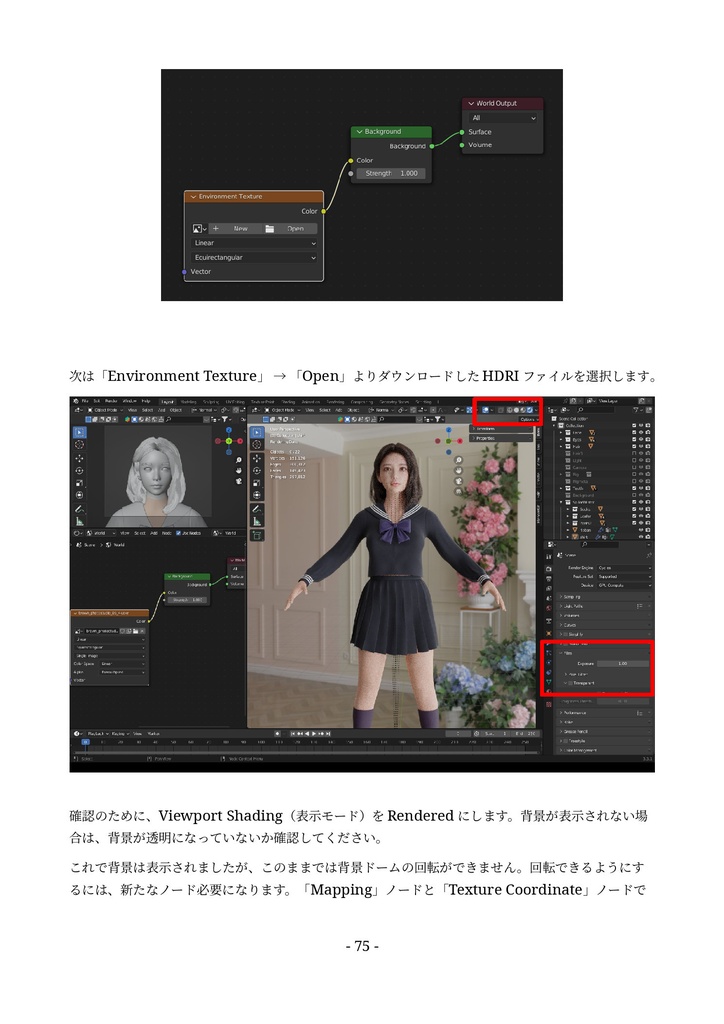This screenshot has width=724, height=1024.
Task: Click the blue current-frame marker in the timeline
Action: click(85, 743)
